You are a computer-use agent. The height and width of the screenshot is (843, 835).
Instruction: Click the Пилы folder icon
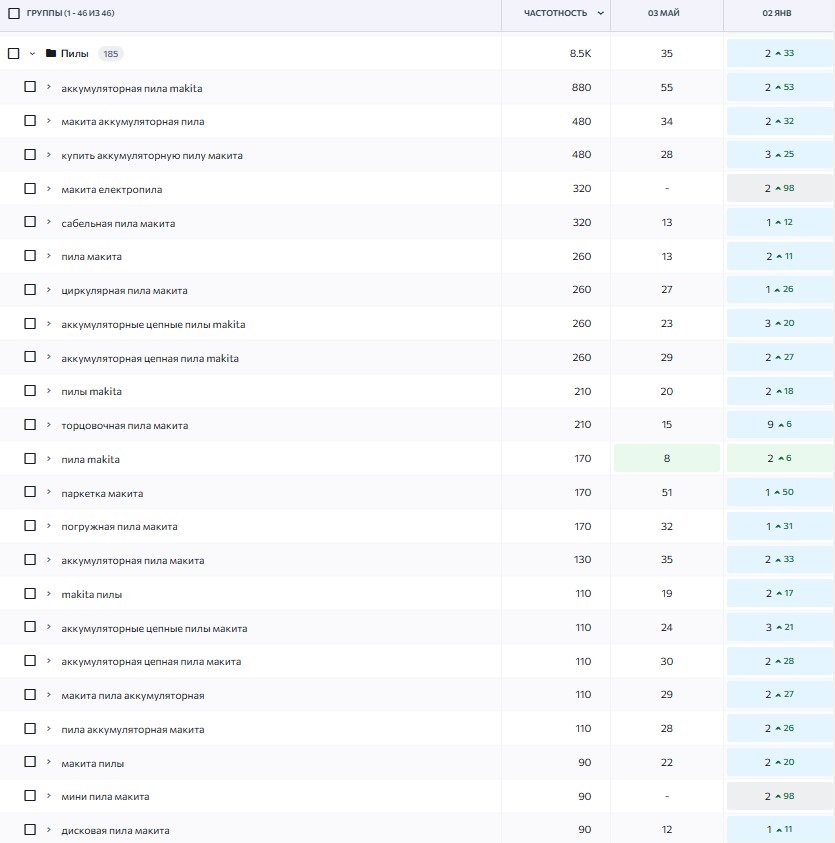point(51,54)
